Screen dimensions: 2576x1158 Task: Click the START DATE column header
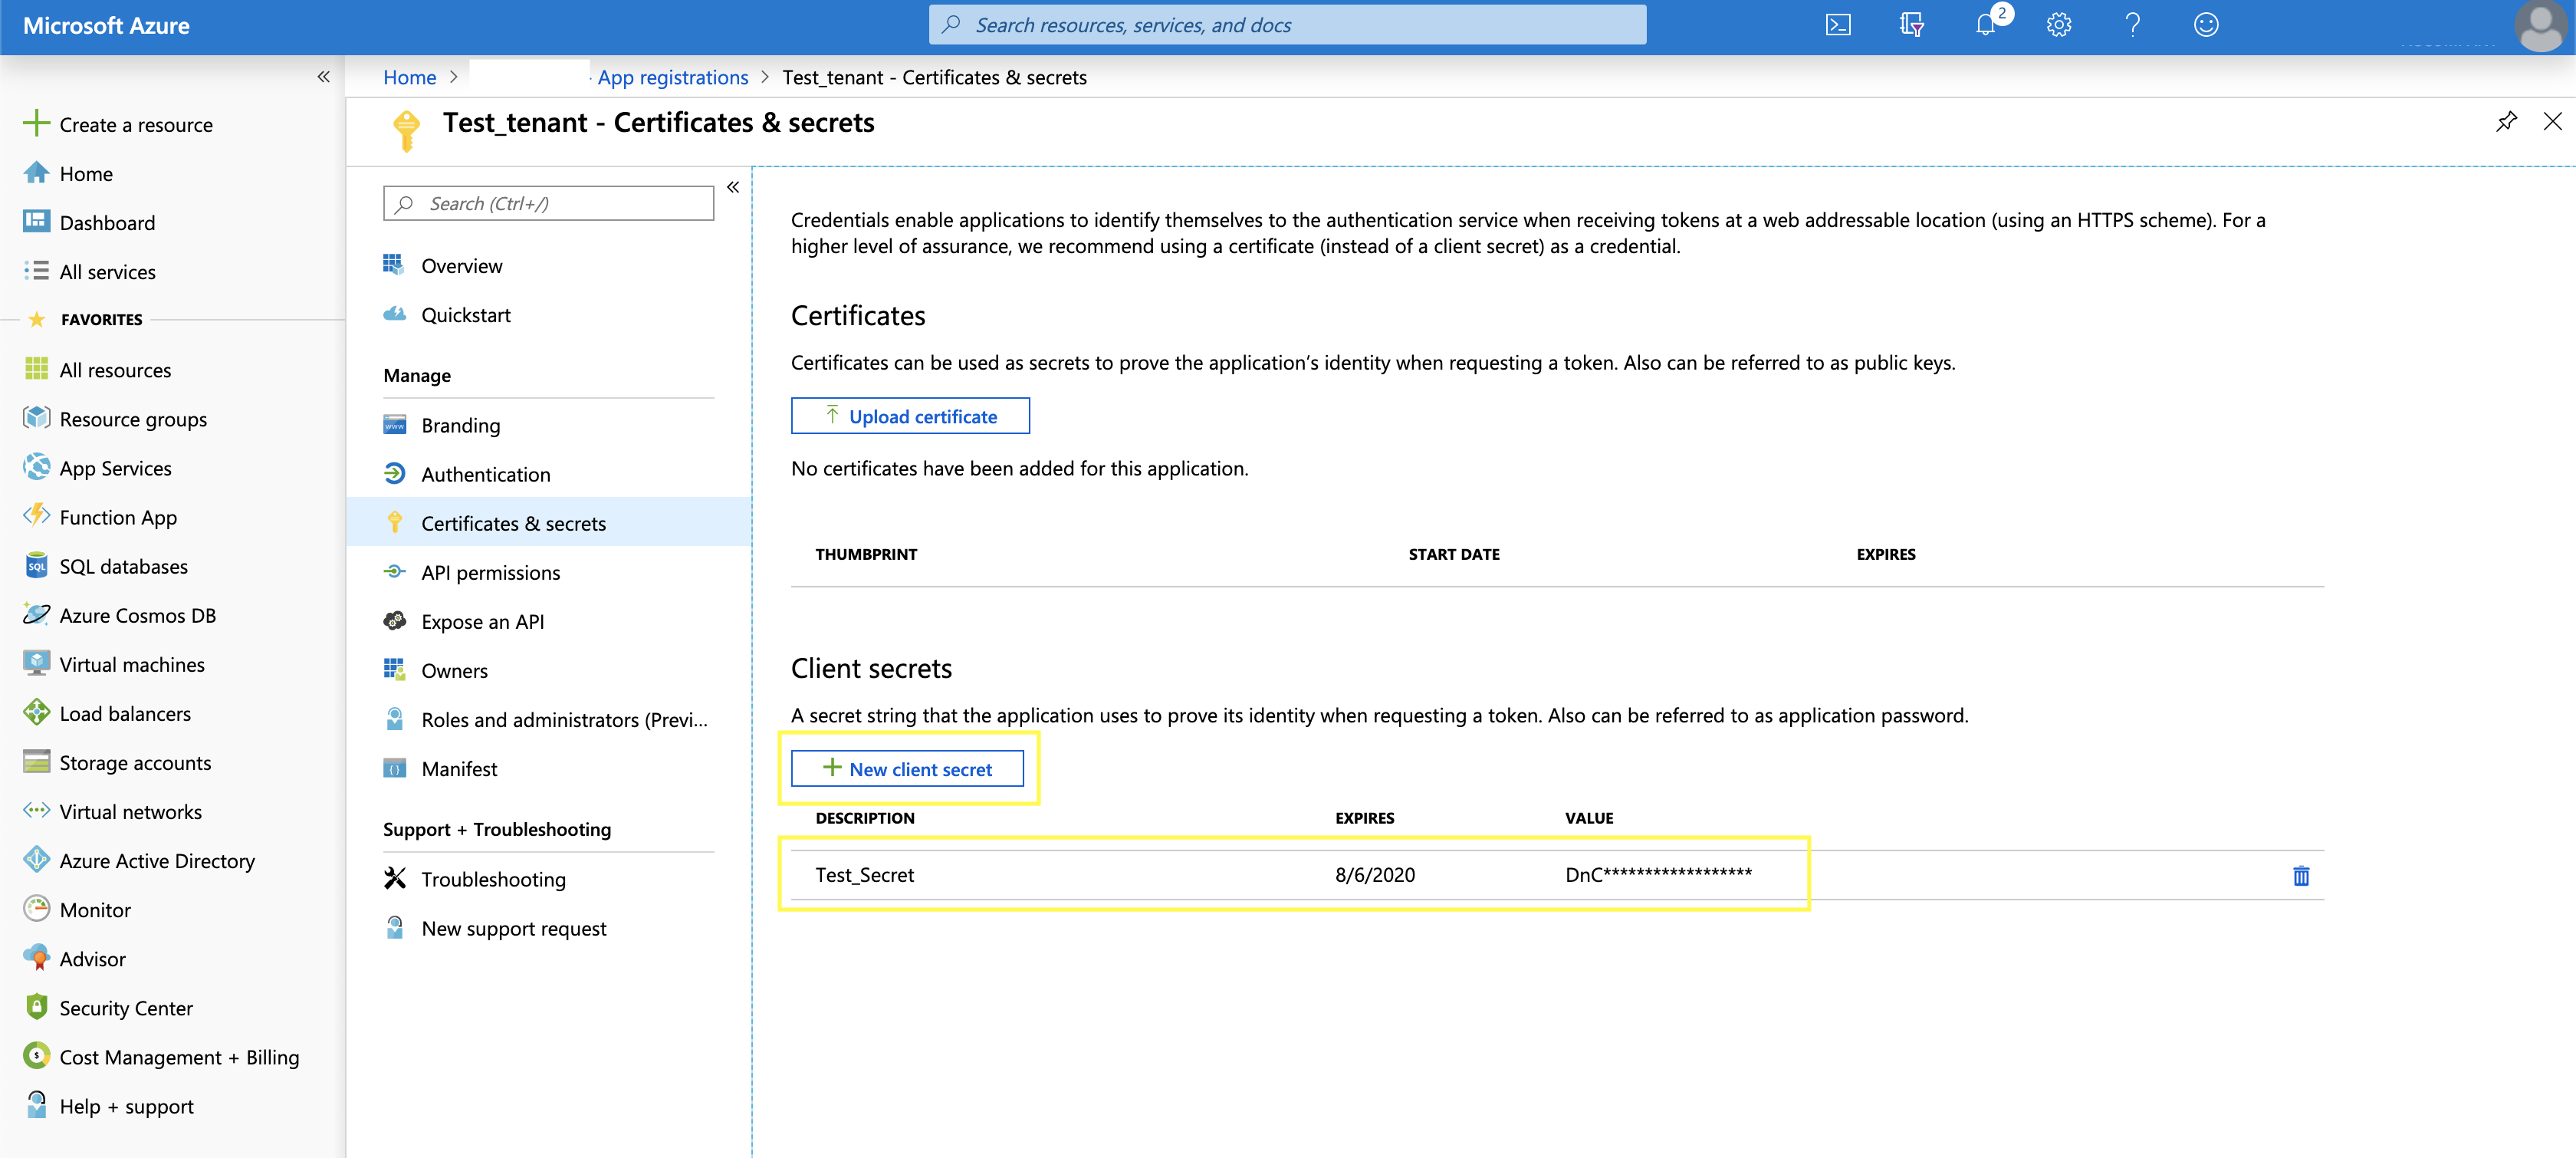(x=1454, y=554)
